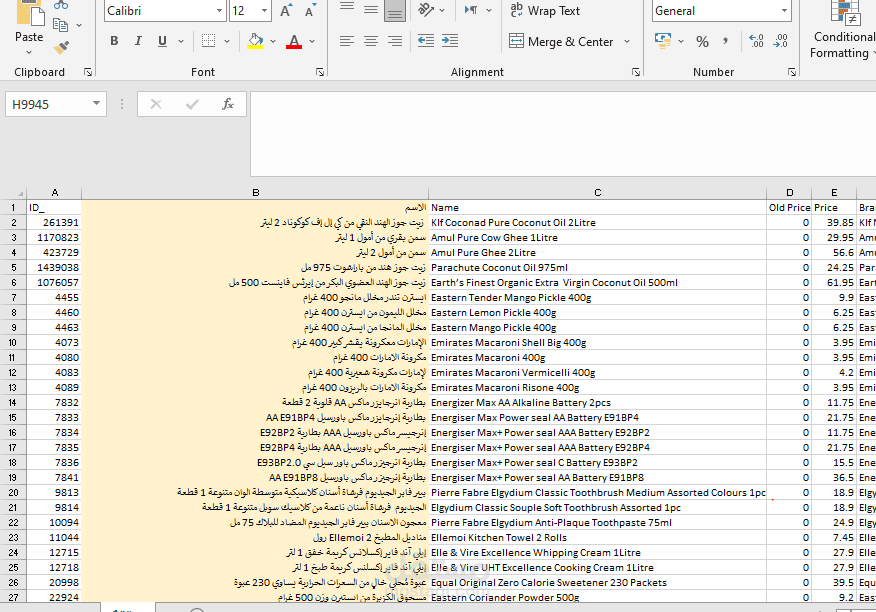
Task: Open Merge & Center dropdown arrow
Action: tap(627, 41)
